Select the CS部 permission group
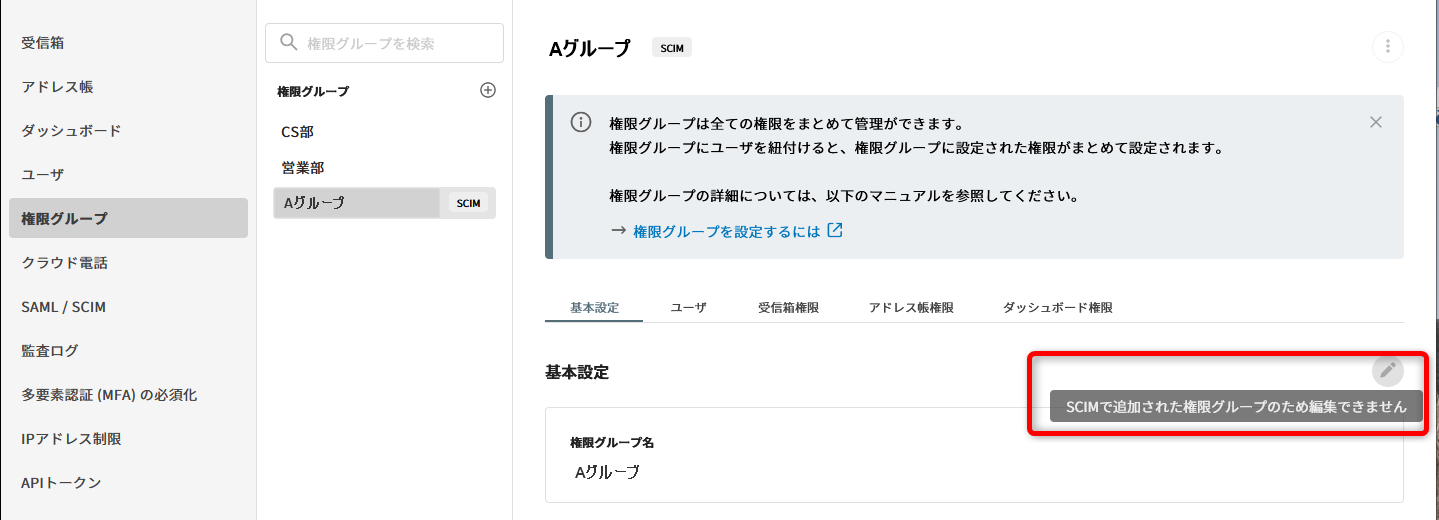 pyautogui.click(x=297, y=131)
